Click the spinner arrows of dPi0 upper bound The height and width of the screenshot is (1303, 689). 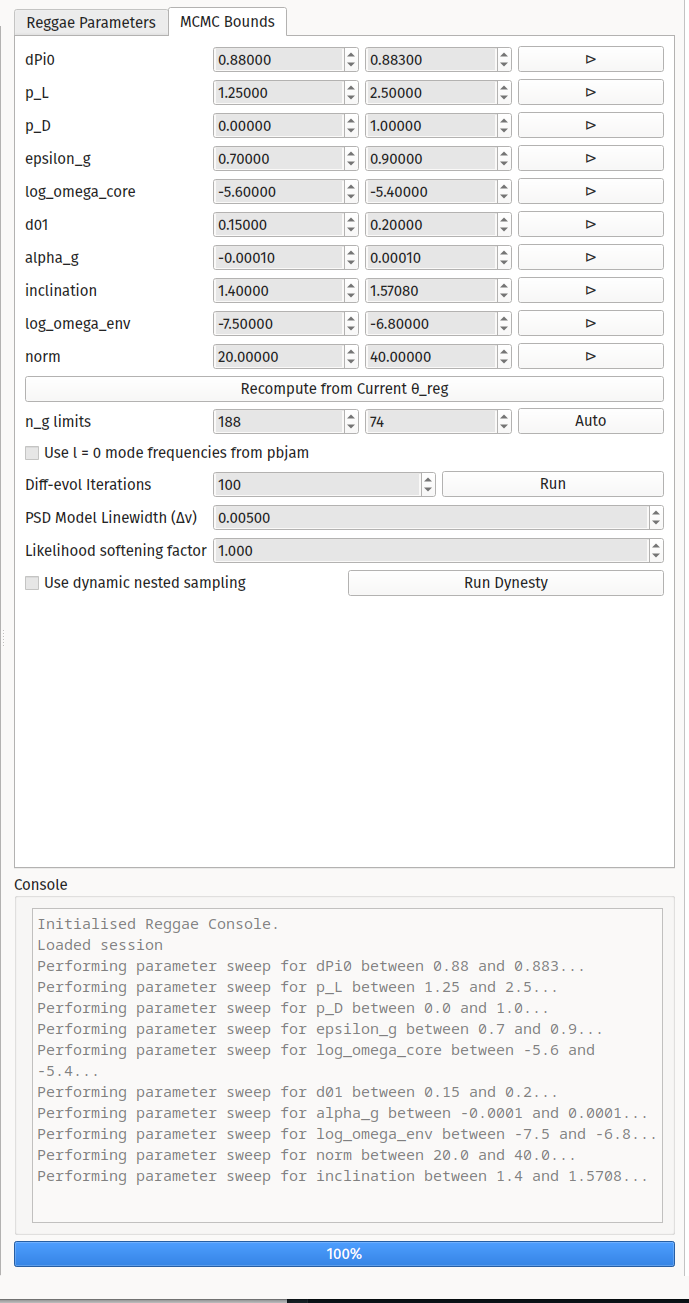(504, 59)
